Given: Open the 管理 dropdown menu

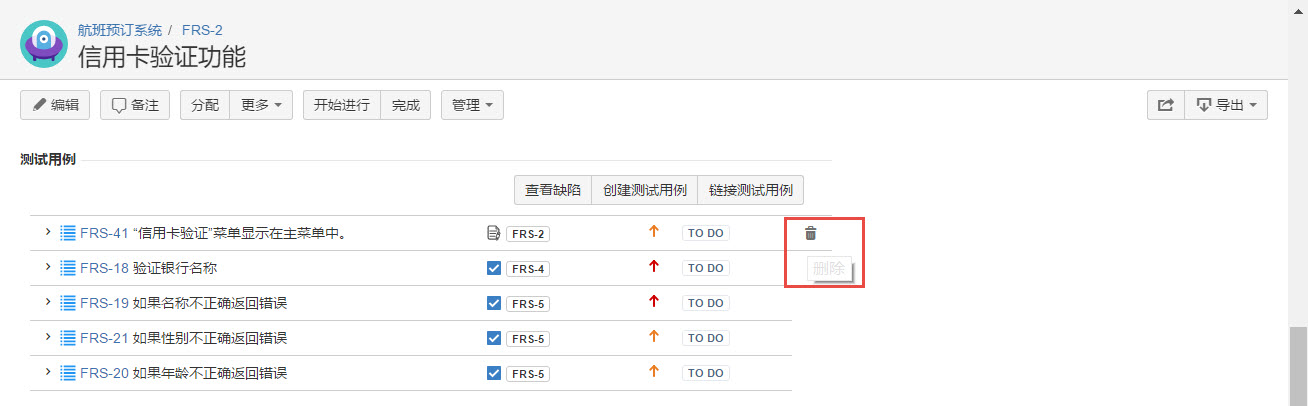Looking at the screenshot, I should (x=472, y=105).
